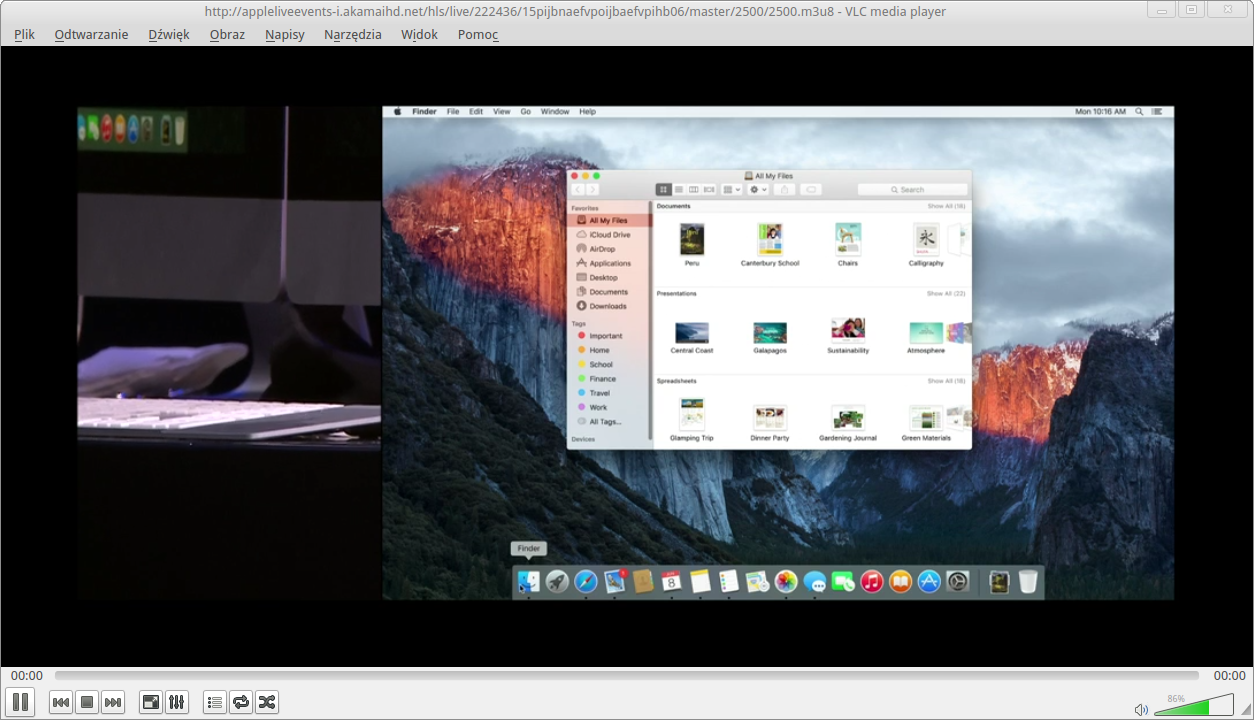This screenshot has height=720, width=1254.
Task: Select iCloud Drive in Finder sidebar
Action: (x=610, y=235)
